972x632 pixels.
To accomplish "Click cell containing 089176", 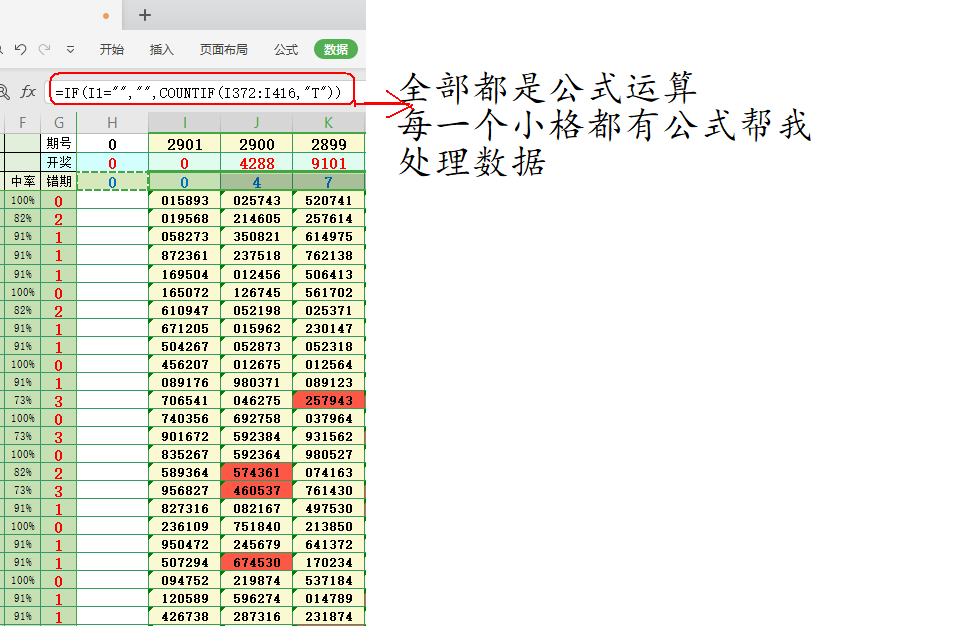I will pyautogui.click(x=185, y=382).
